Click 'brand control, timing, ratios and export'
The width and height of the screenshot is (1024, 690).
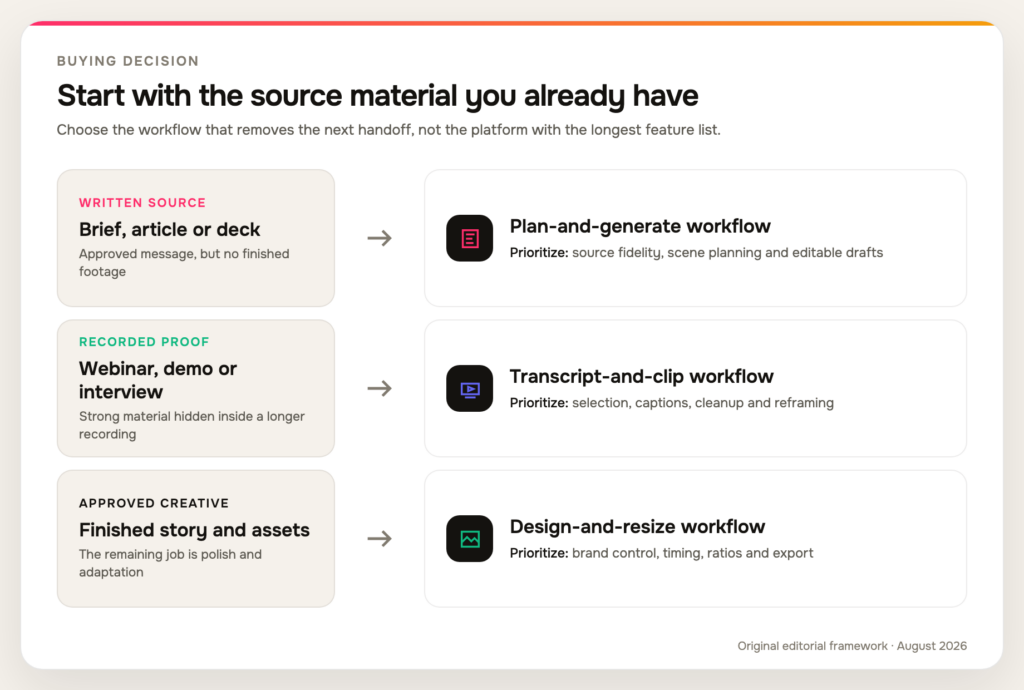(x=693, y=553)
